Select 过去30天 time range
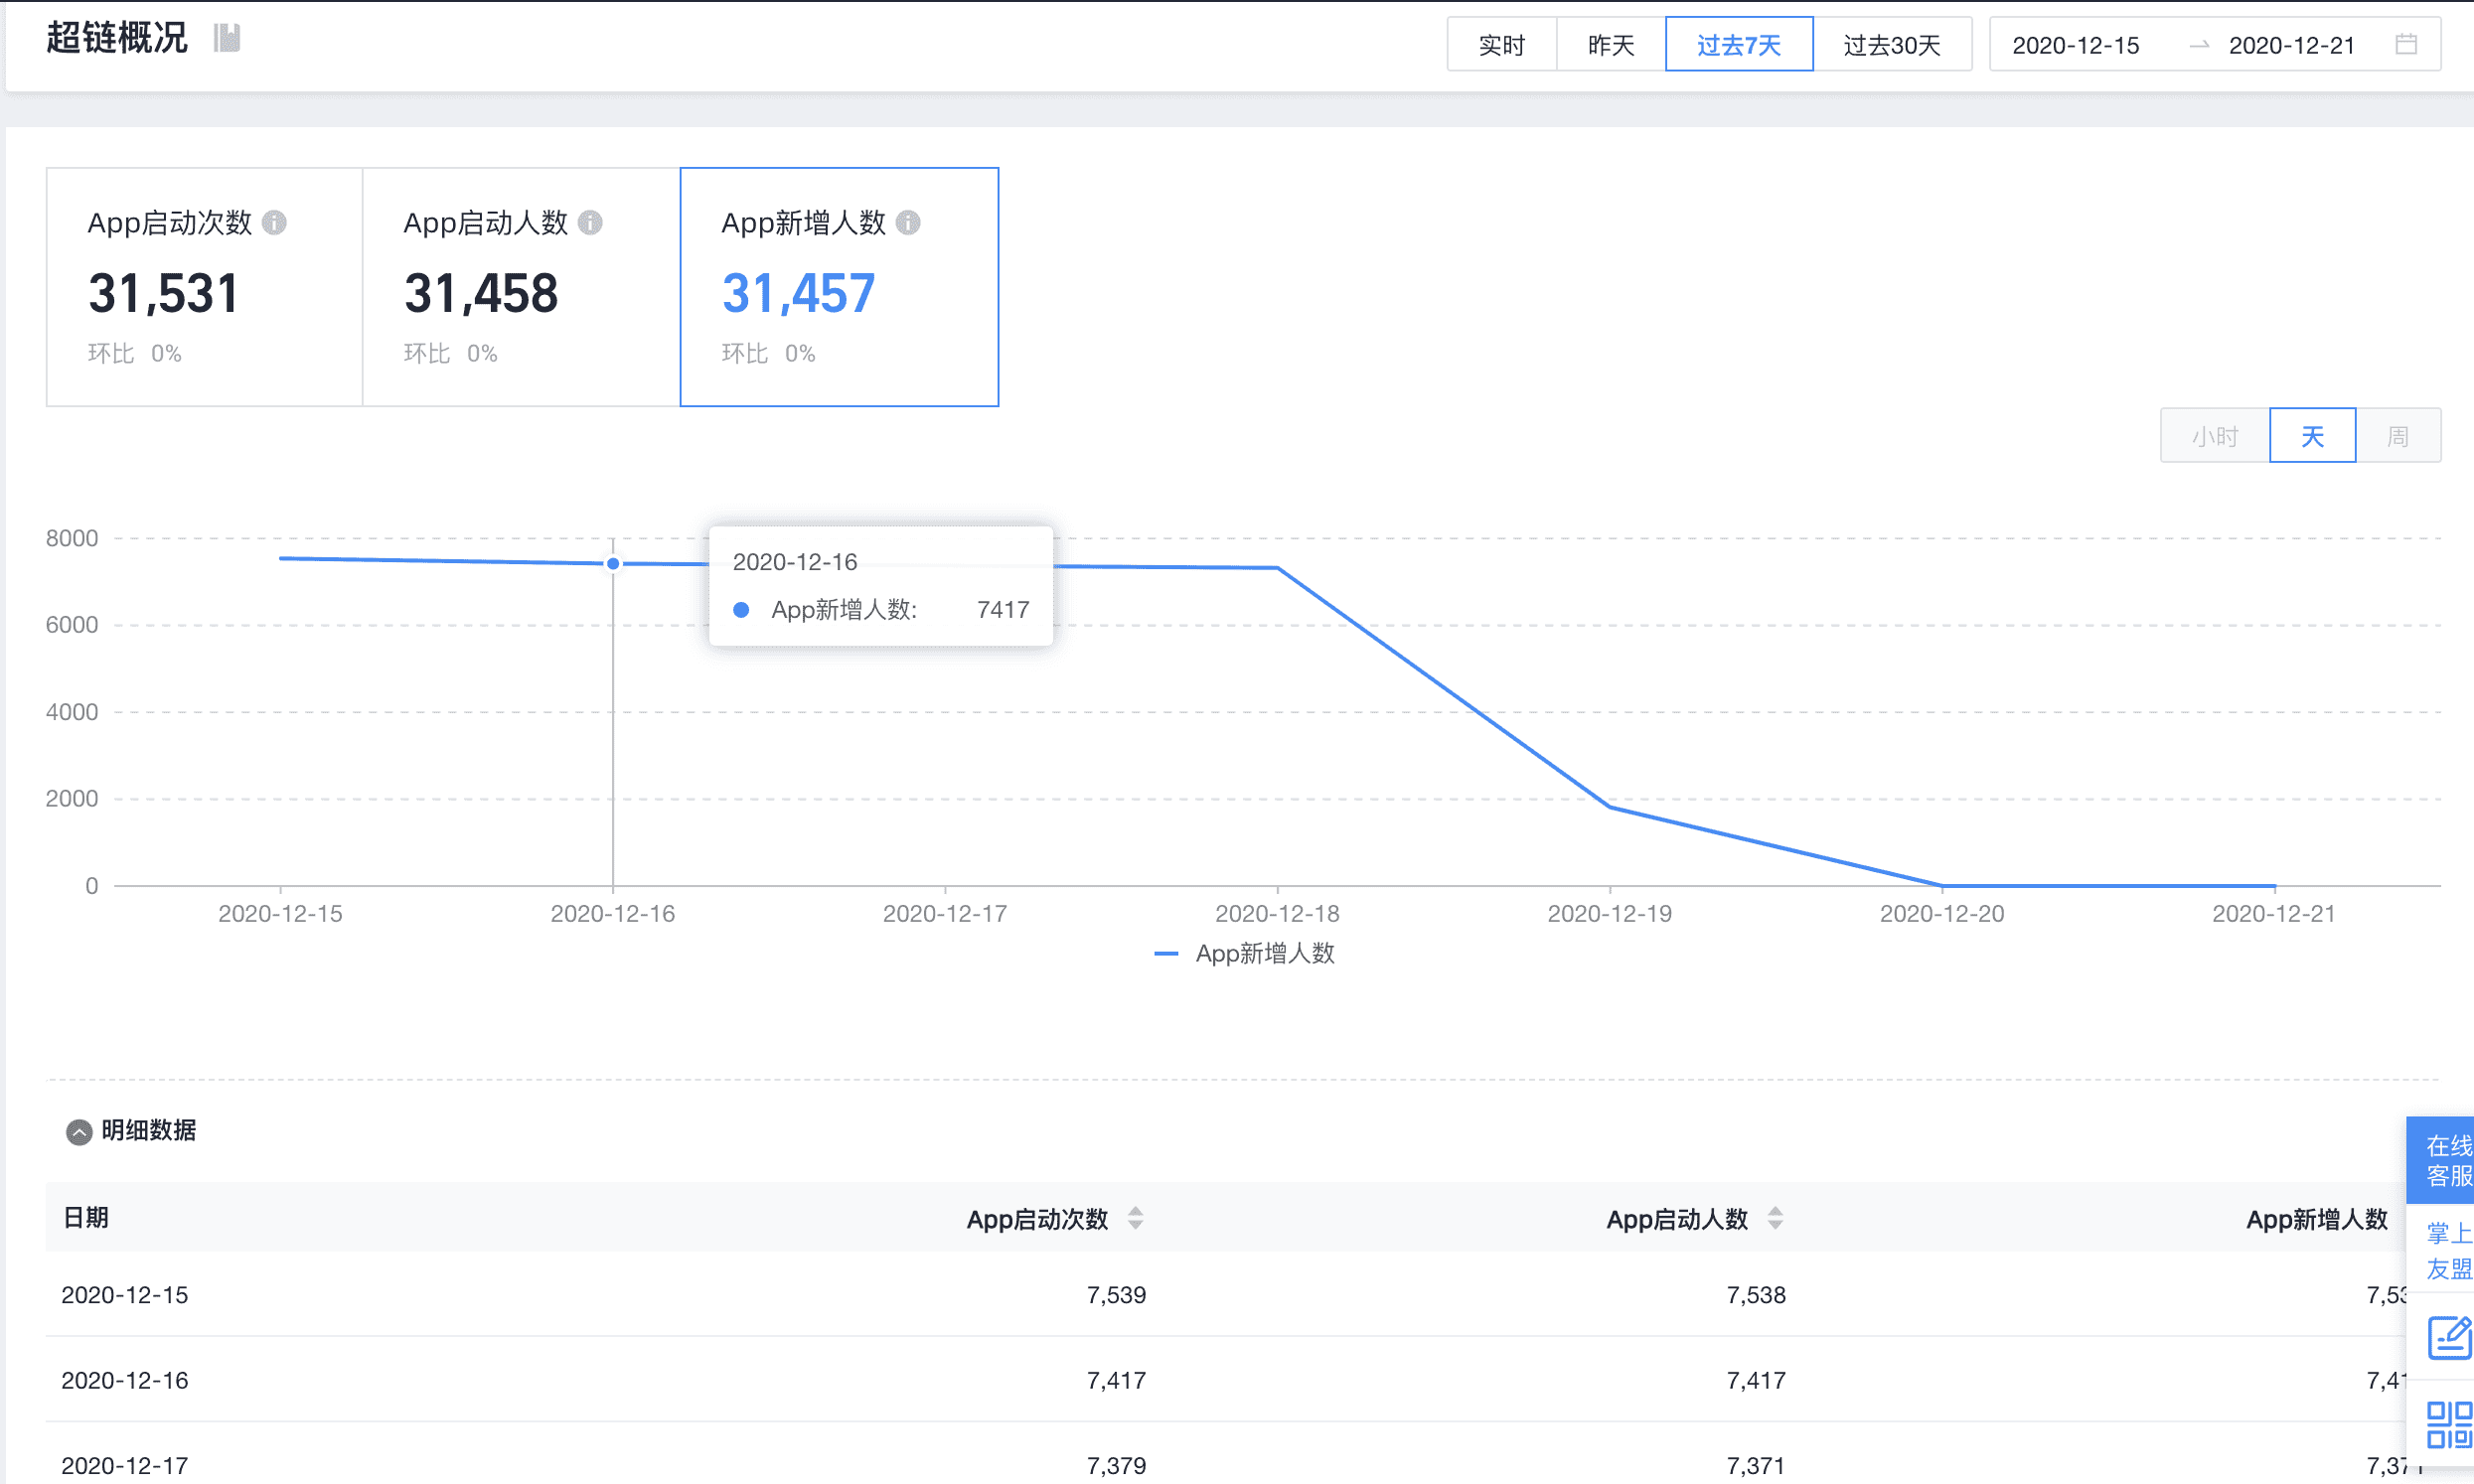Screen dimensions: 2474x1484 pos(1892,44)
